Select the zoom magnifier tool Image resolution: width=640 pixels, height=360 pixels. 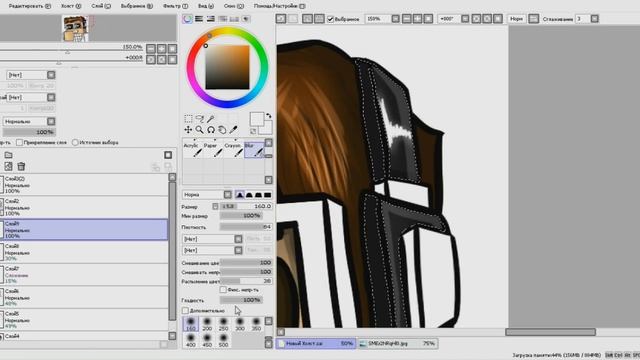tap(200, 130)
